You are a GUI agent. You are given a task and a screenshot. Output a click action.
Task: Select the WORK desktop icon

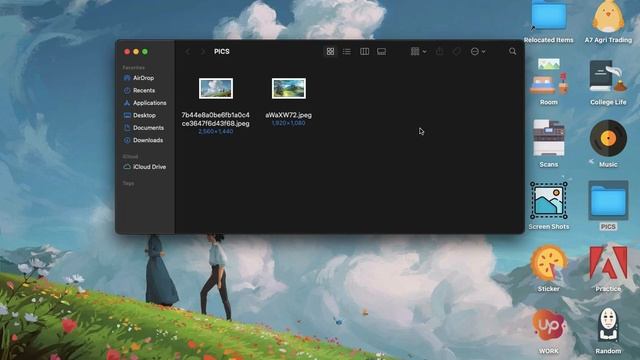tap(549, 325)
